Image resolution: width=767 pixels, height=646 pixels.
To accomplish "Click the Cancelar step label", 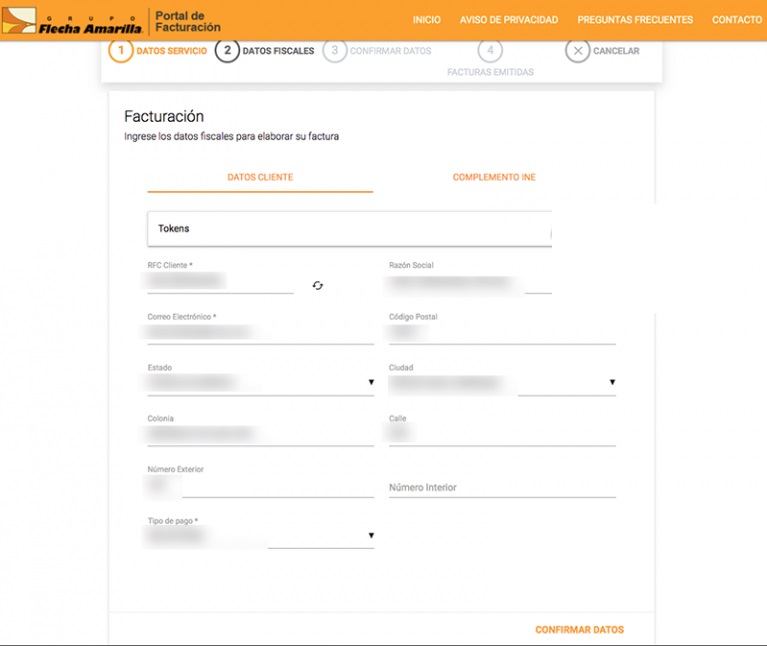I will coord(616,51).
